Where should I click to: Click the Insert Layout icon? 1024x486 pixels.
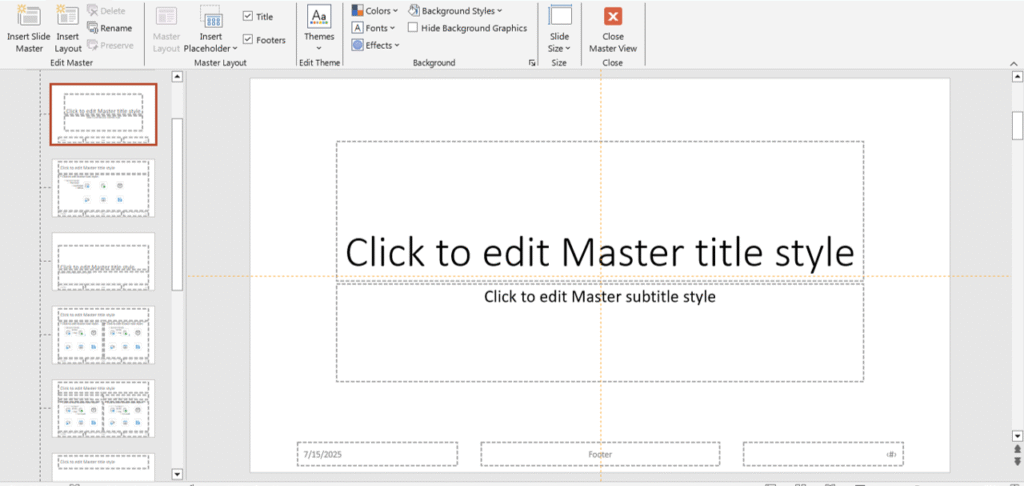pyautogui.click(x=68, y=16)
